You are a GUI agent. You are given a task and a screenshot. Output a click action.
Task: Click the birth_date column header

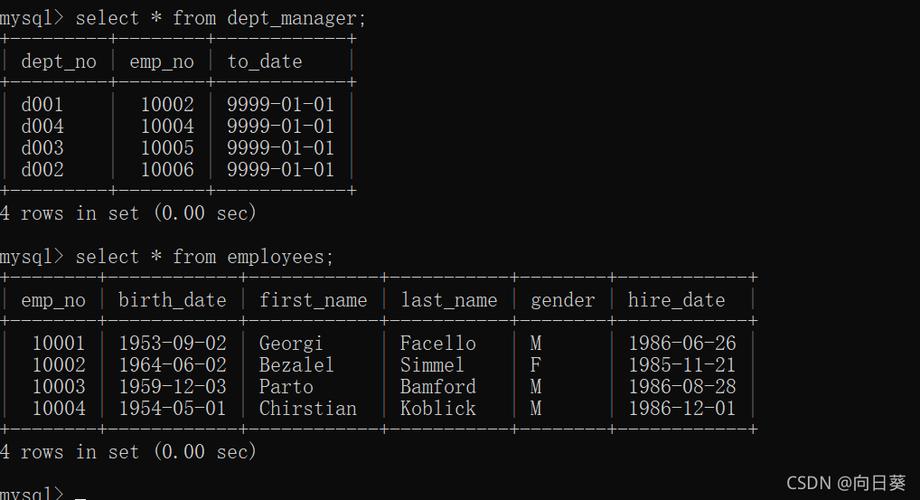click(172, 300)
